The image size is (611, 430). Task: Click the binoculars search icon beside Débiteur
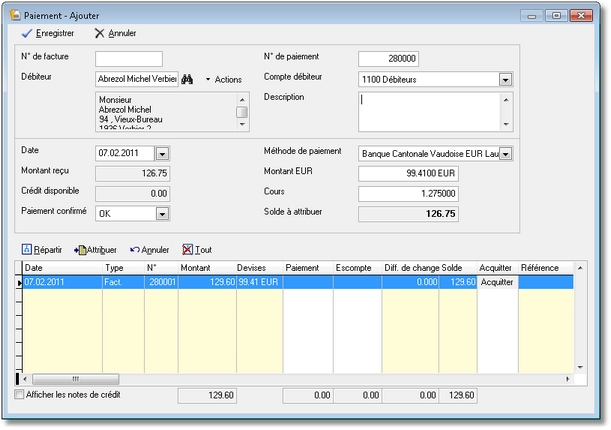(187, 79)
